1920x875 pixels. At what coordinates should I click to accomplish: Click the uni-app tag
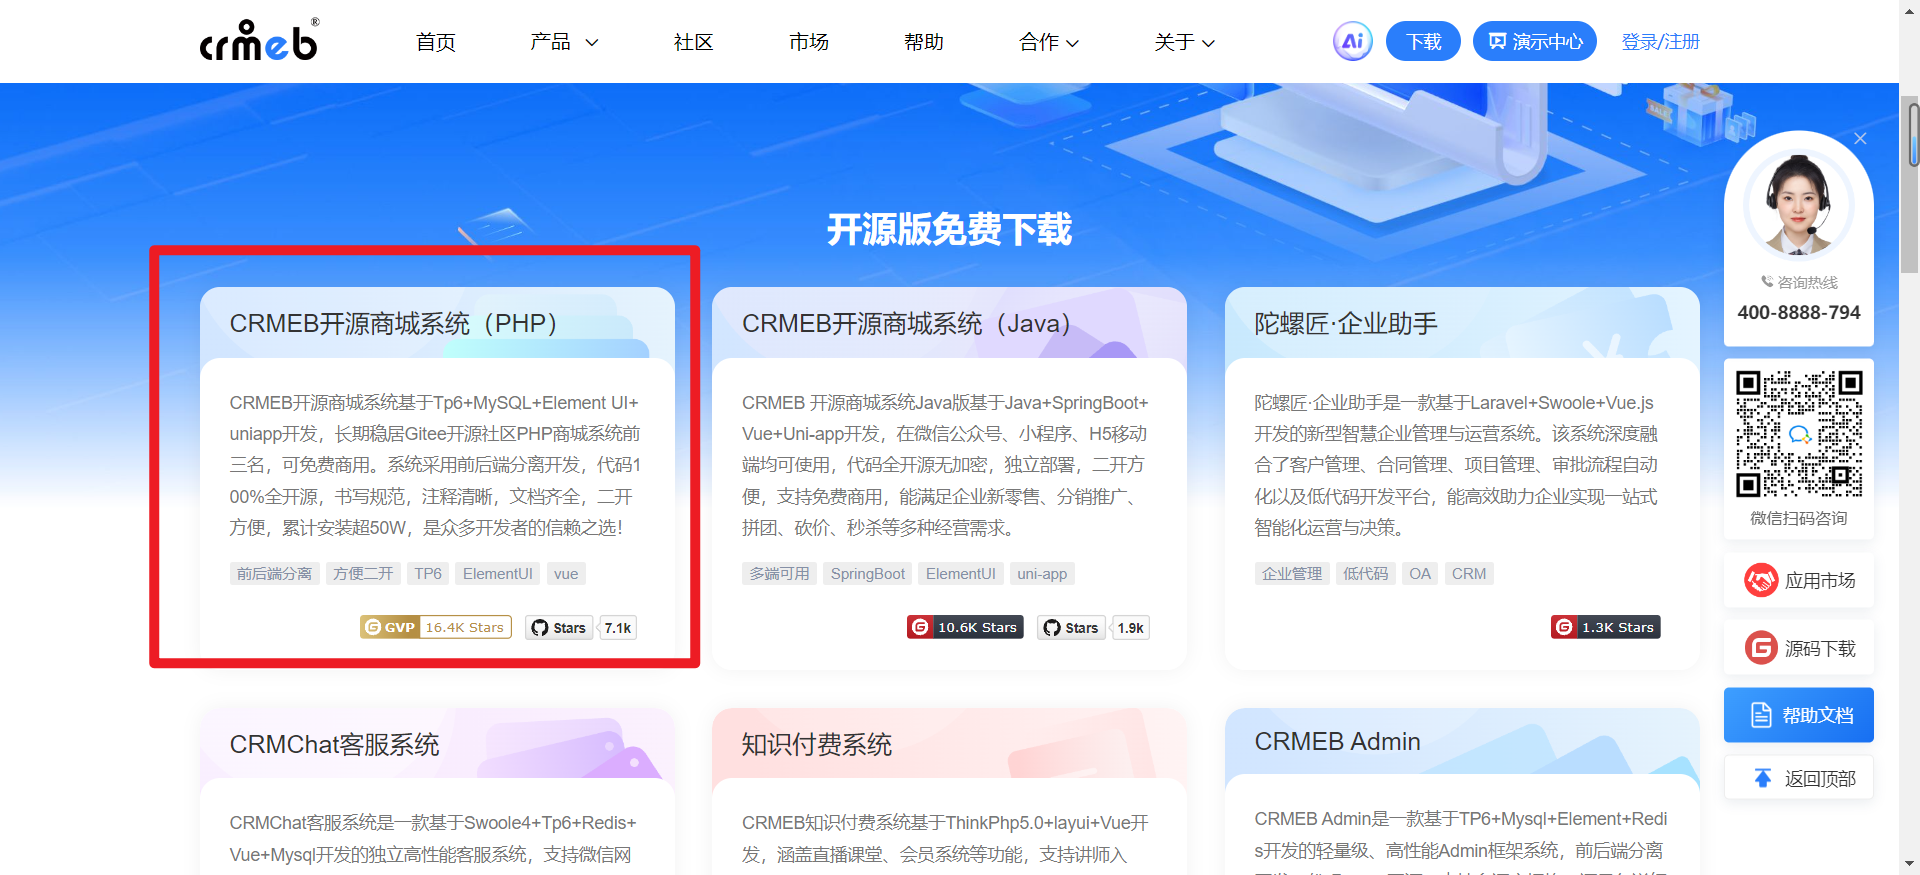tap(1042, 573)
